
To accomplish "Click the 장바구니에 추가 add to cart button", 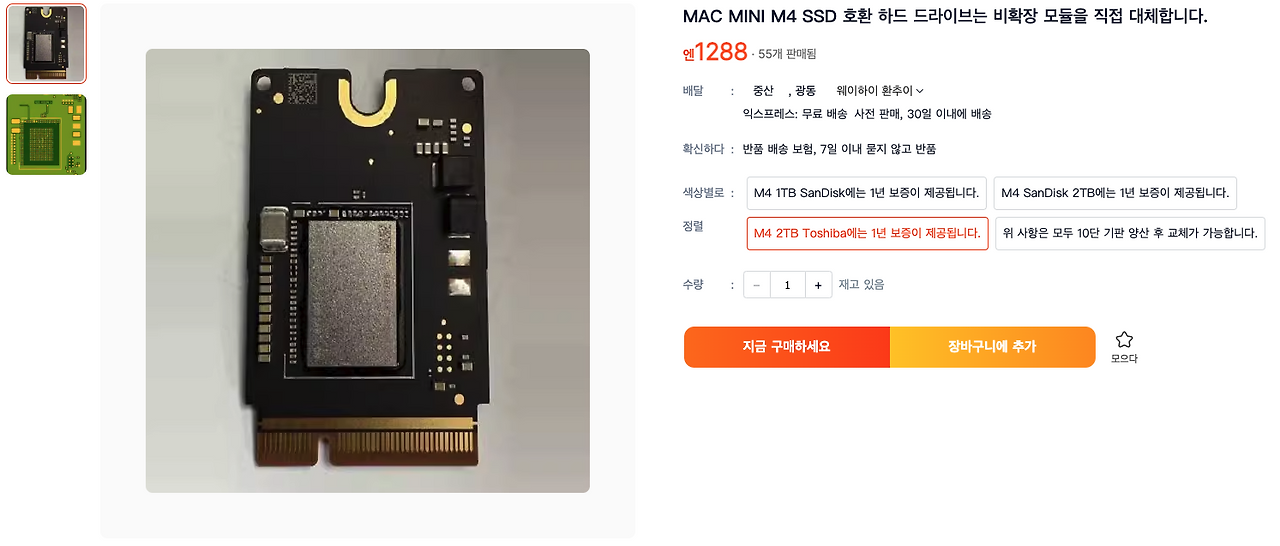I will [993, 347].
